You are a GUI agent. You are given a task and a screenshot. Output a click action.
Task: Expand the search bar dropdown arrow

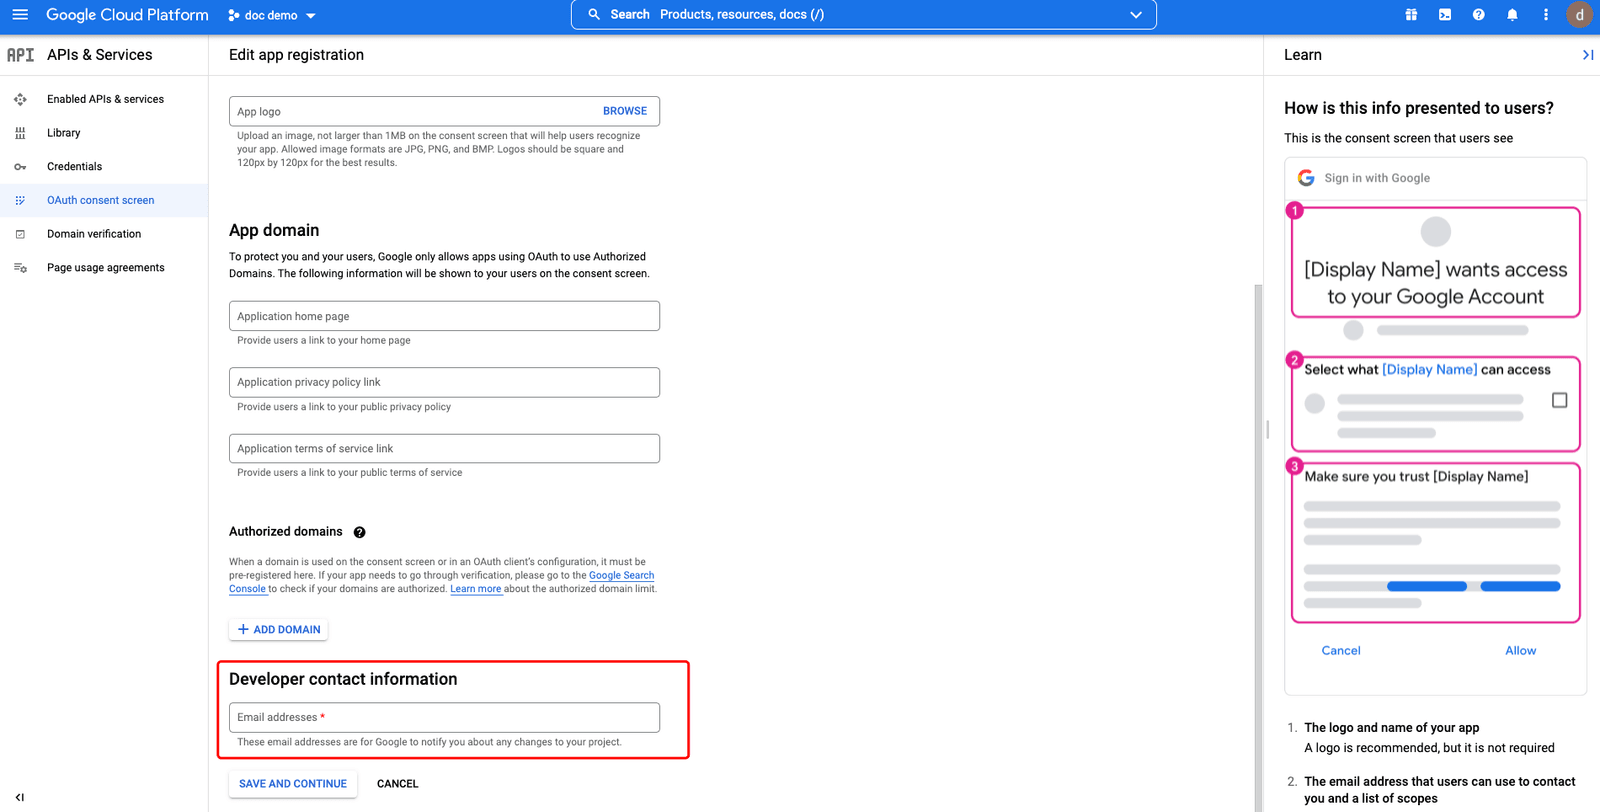[1136, 15]
